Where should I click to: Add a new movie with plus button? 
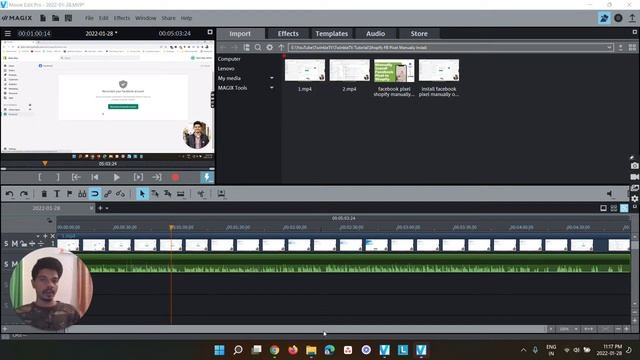pos(100,208)
